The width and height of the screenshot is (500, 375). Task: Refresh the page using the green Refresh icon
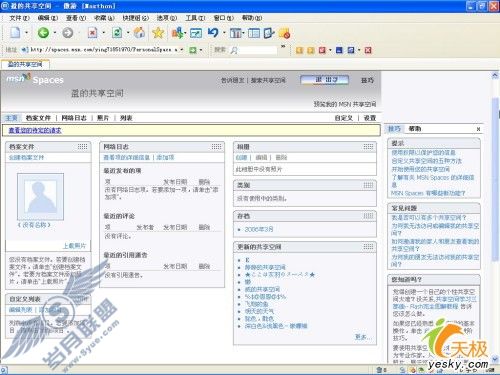(x=117, y=33)
